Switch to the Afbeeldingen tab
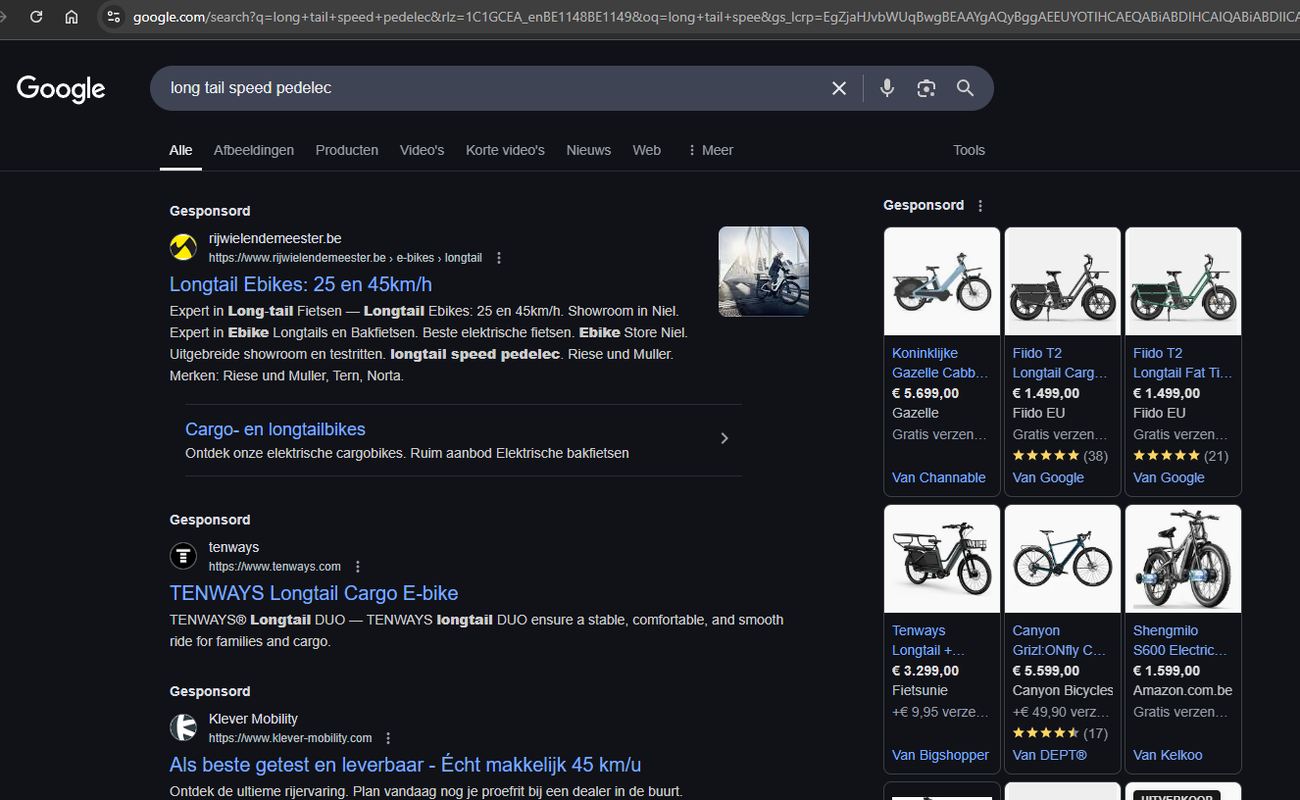Screen dimensions: 1300x800 [x=254, y=150]
